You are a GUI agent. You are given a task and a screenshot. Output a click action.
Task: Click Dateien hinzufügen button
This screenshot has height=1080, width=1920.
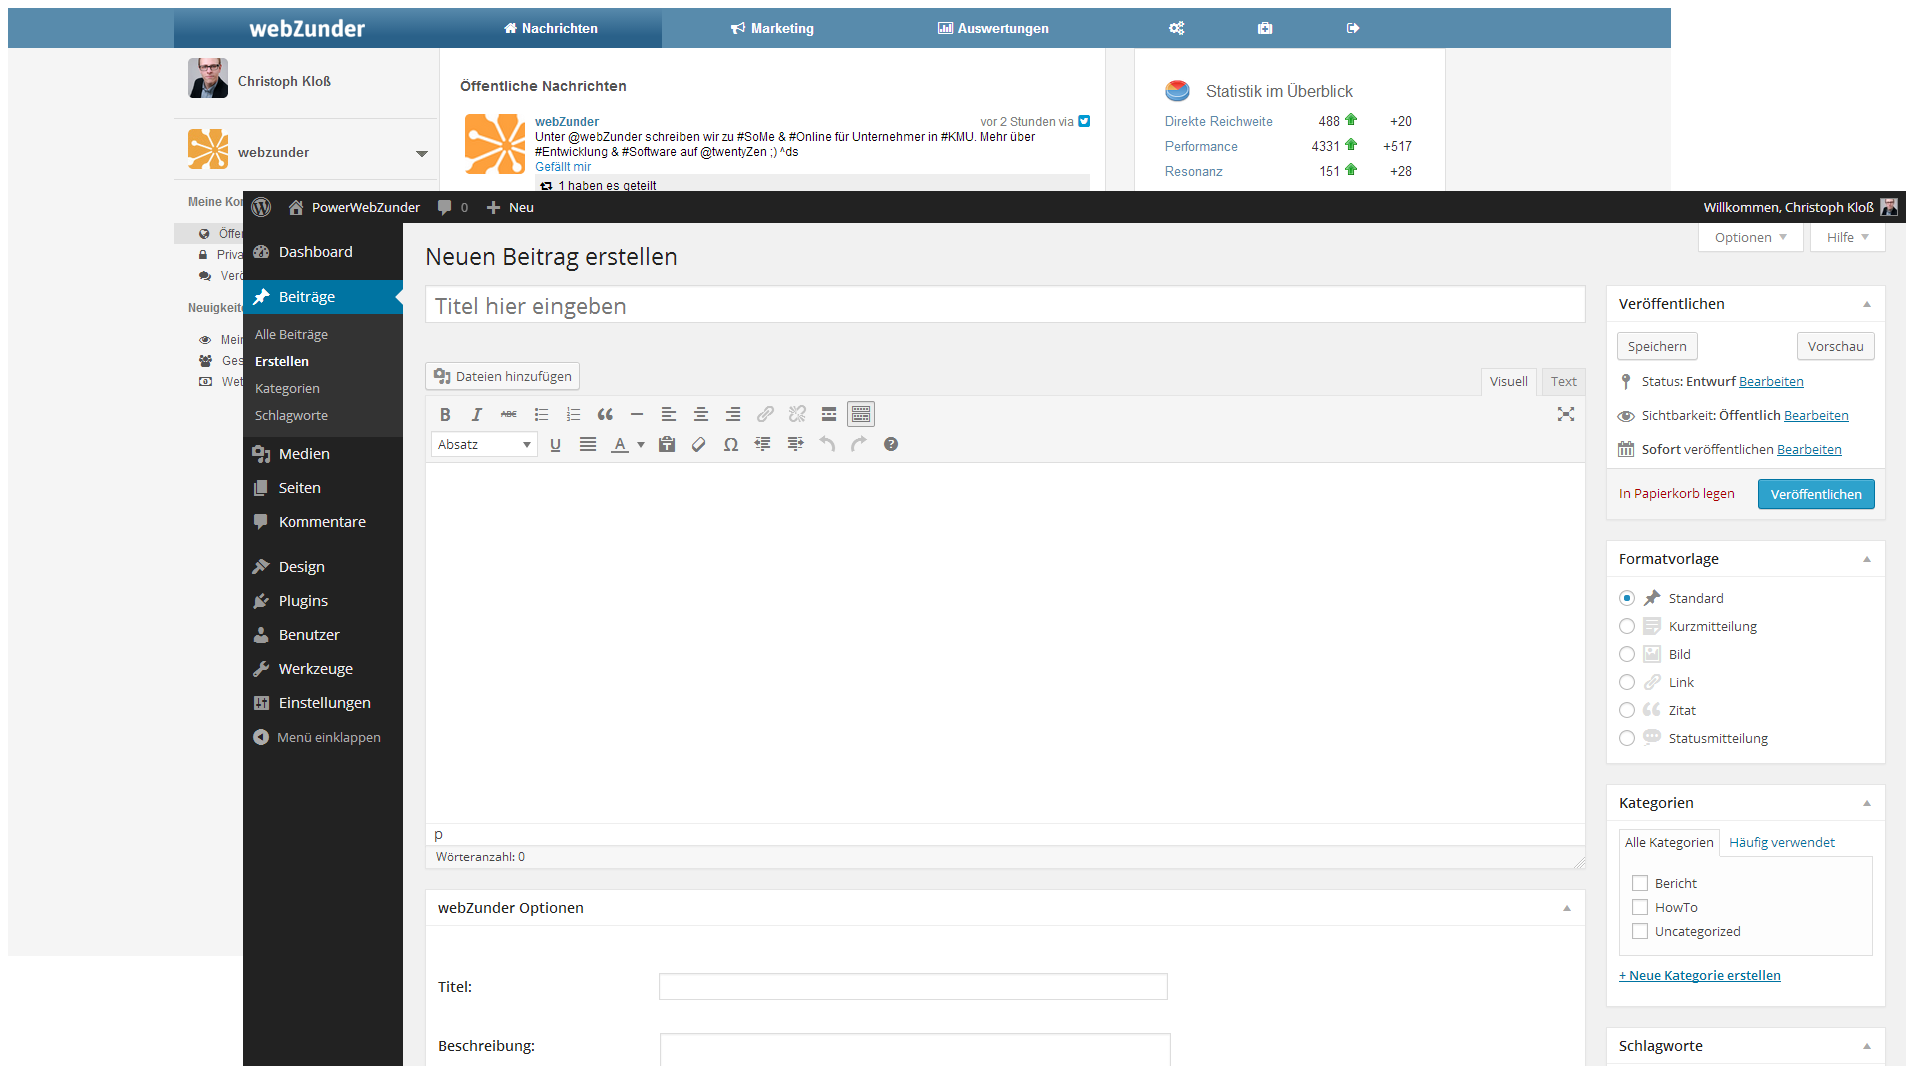[x=503, y=376]
